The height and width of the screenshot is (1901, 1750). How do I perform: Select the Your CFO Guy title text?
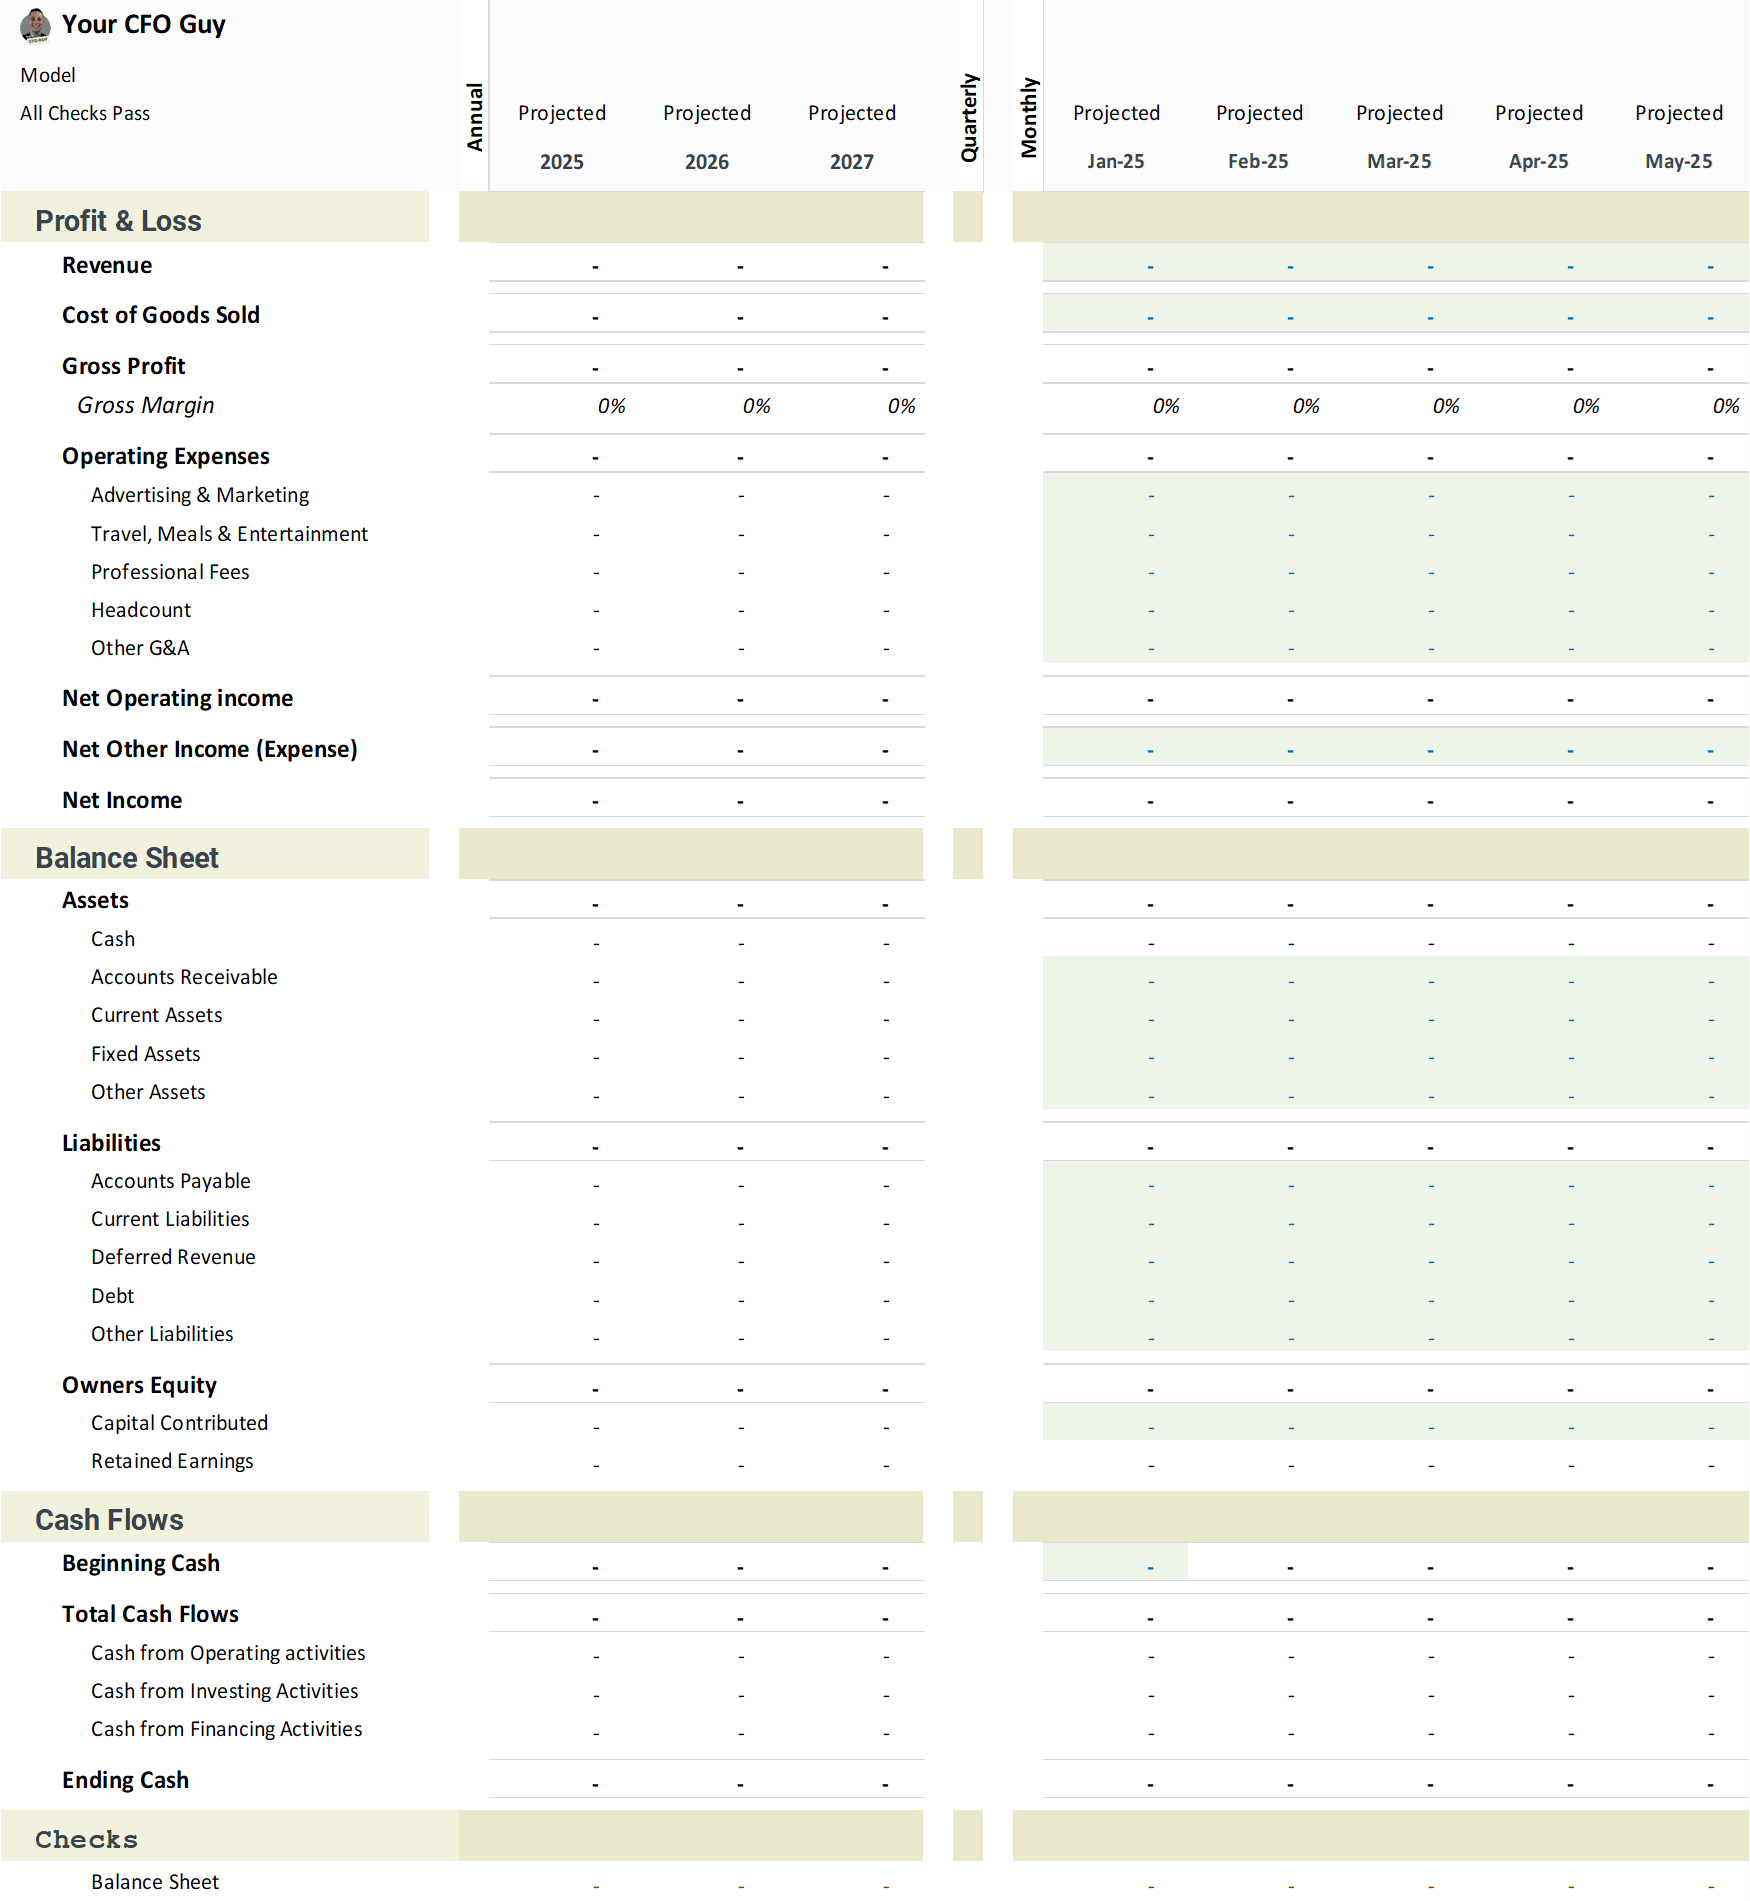(143, 24)
